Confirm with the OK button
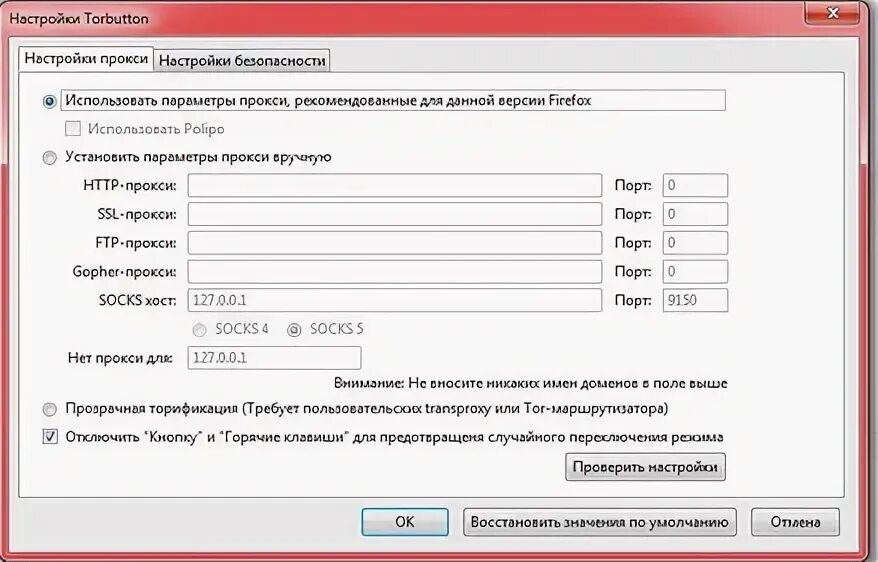This screenshot has height=562, width=878. pos(405,522)
